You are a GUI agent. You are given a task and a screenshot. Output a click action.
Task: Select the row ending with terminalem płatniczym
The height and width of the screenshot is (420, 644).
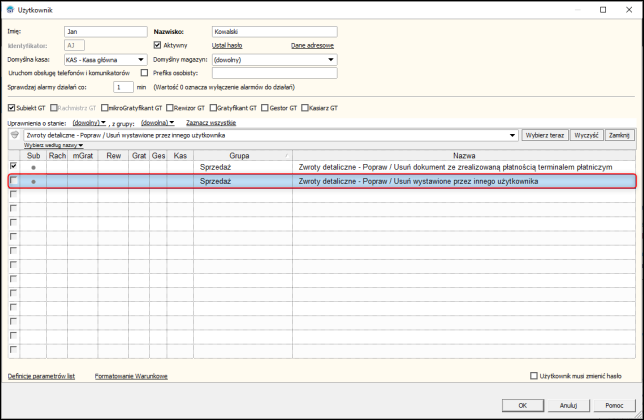[322, 167]
